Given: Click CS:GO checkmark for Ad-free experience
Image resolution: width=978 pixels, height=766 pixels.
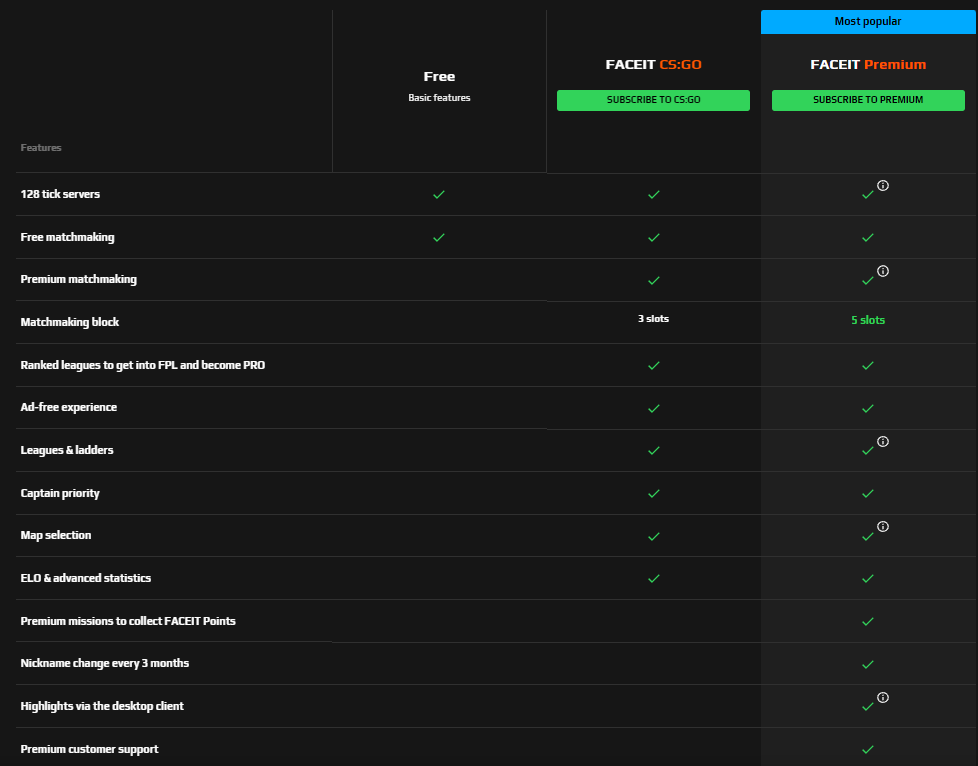Looking at the screenshot, I should tap(653, 408).
